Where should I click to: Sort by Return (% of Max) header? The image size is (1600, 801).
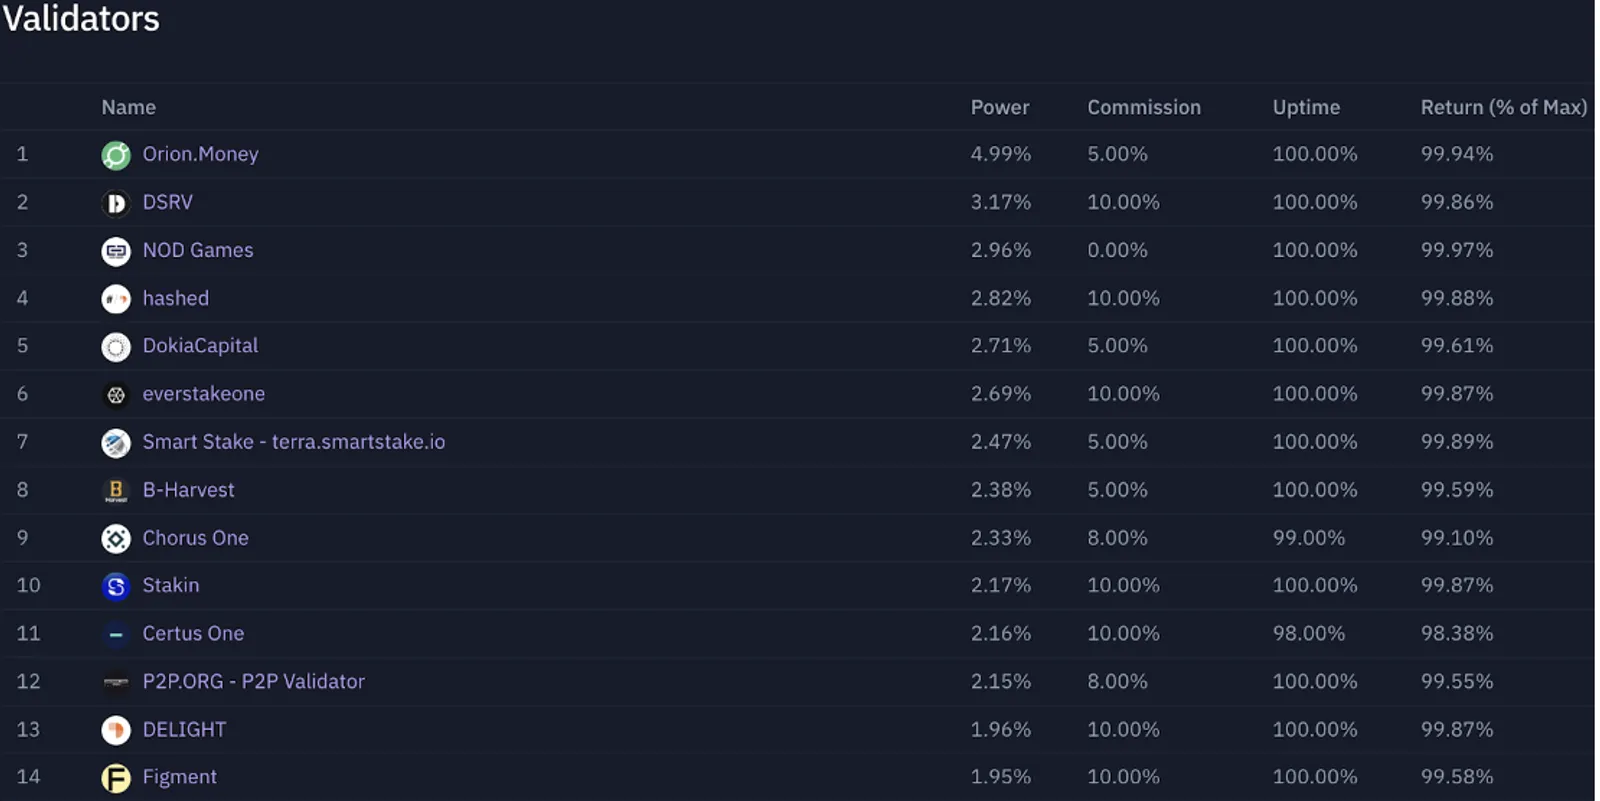point(1504,107)
